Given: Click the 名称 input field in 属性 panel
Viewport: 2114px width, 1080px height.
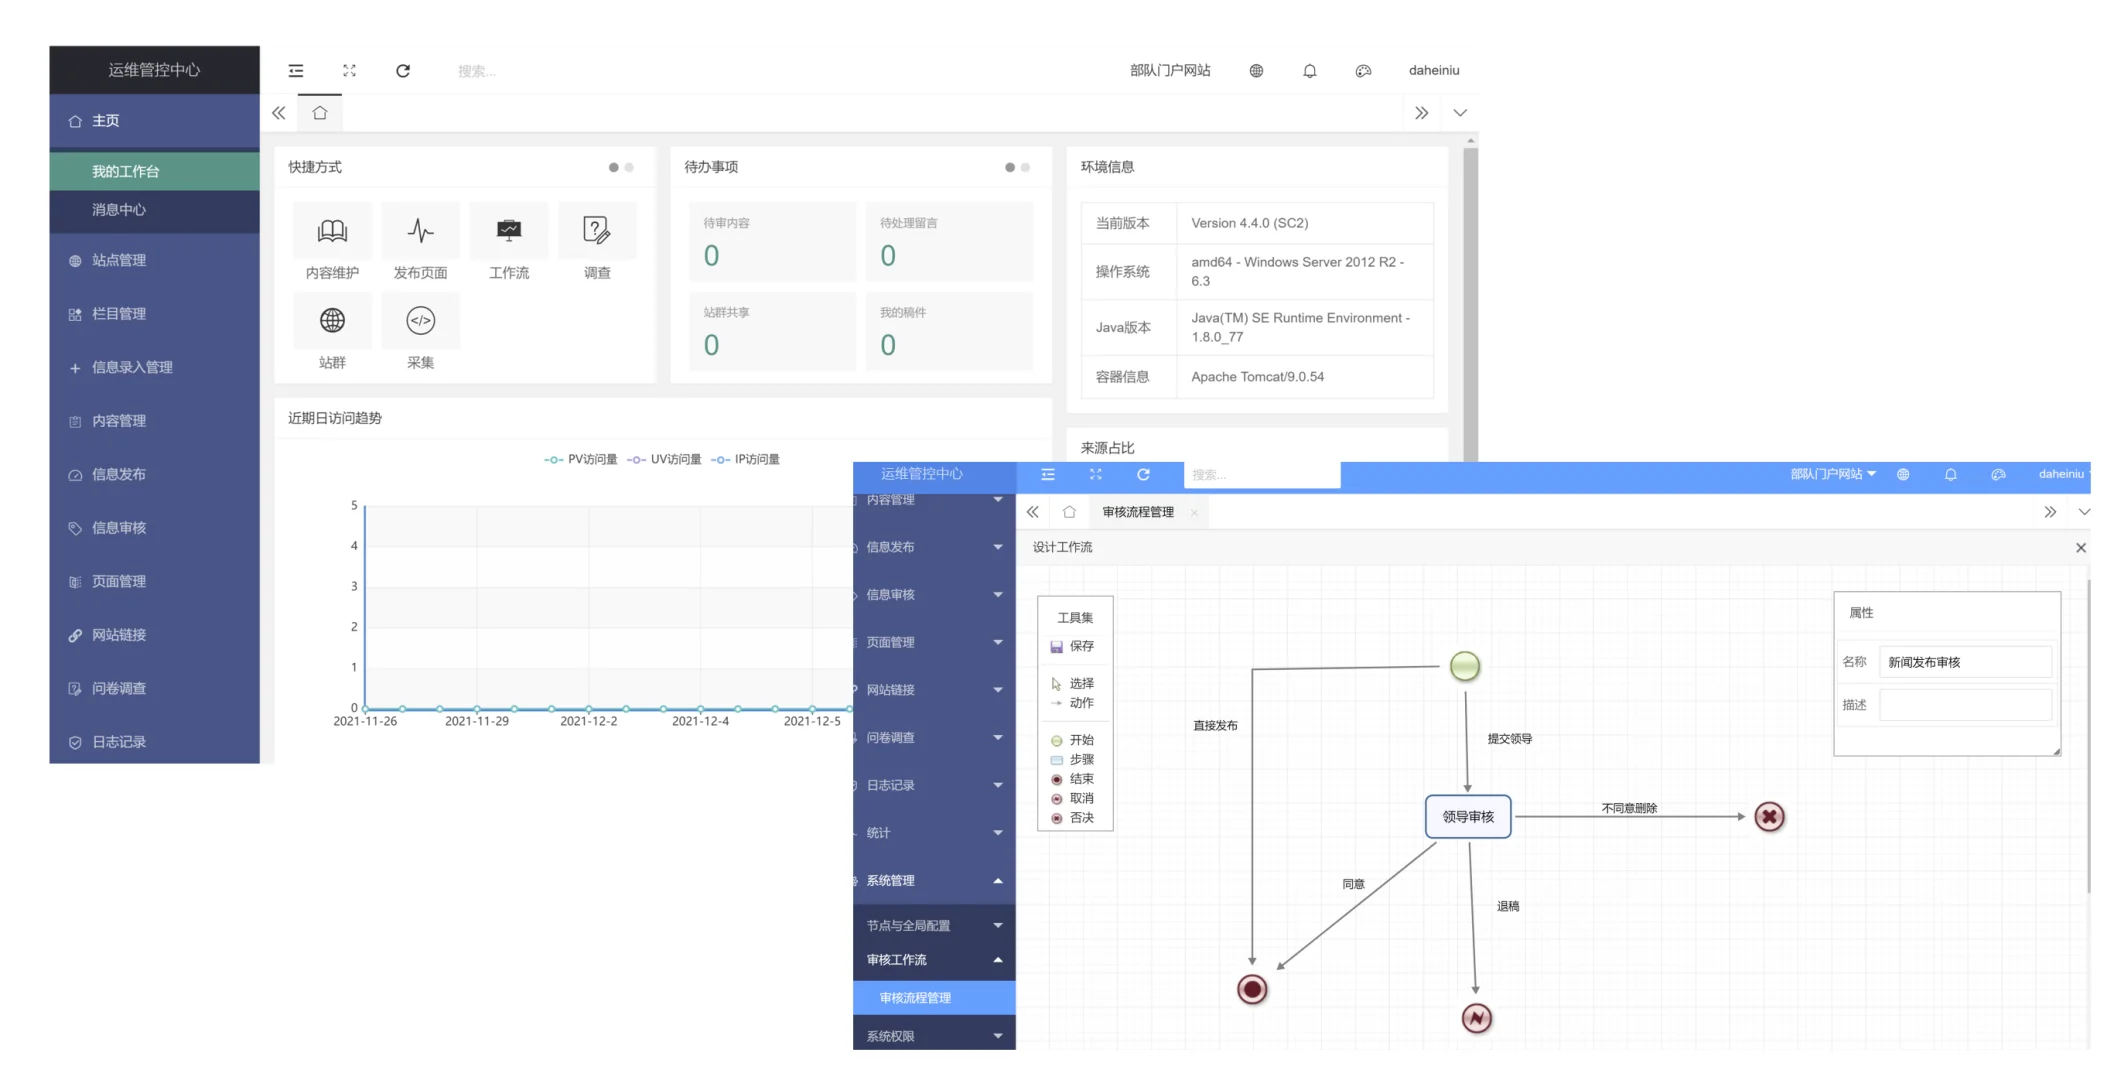Looking at the screenshot, I should 1964,662.
